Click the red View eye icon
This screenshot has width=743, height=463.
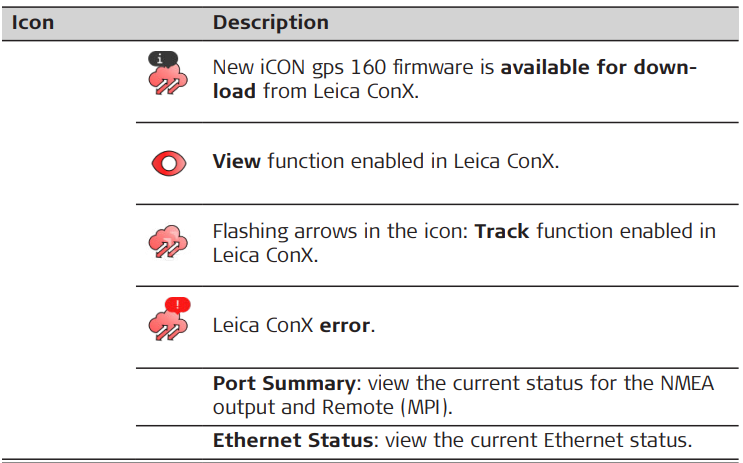point(167,163)
